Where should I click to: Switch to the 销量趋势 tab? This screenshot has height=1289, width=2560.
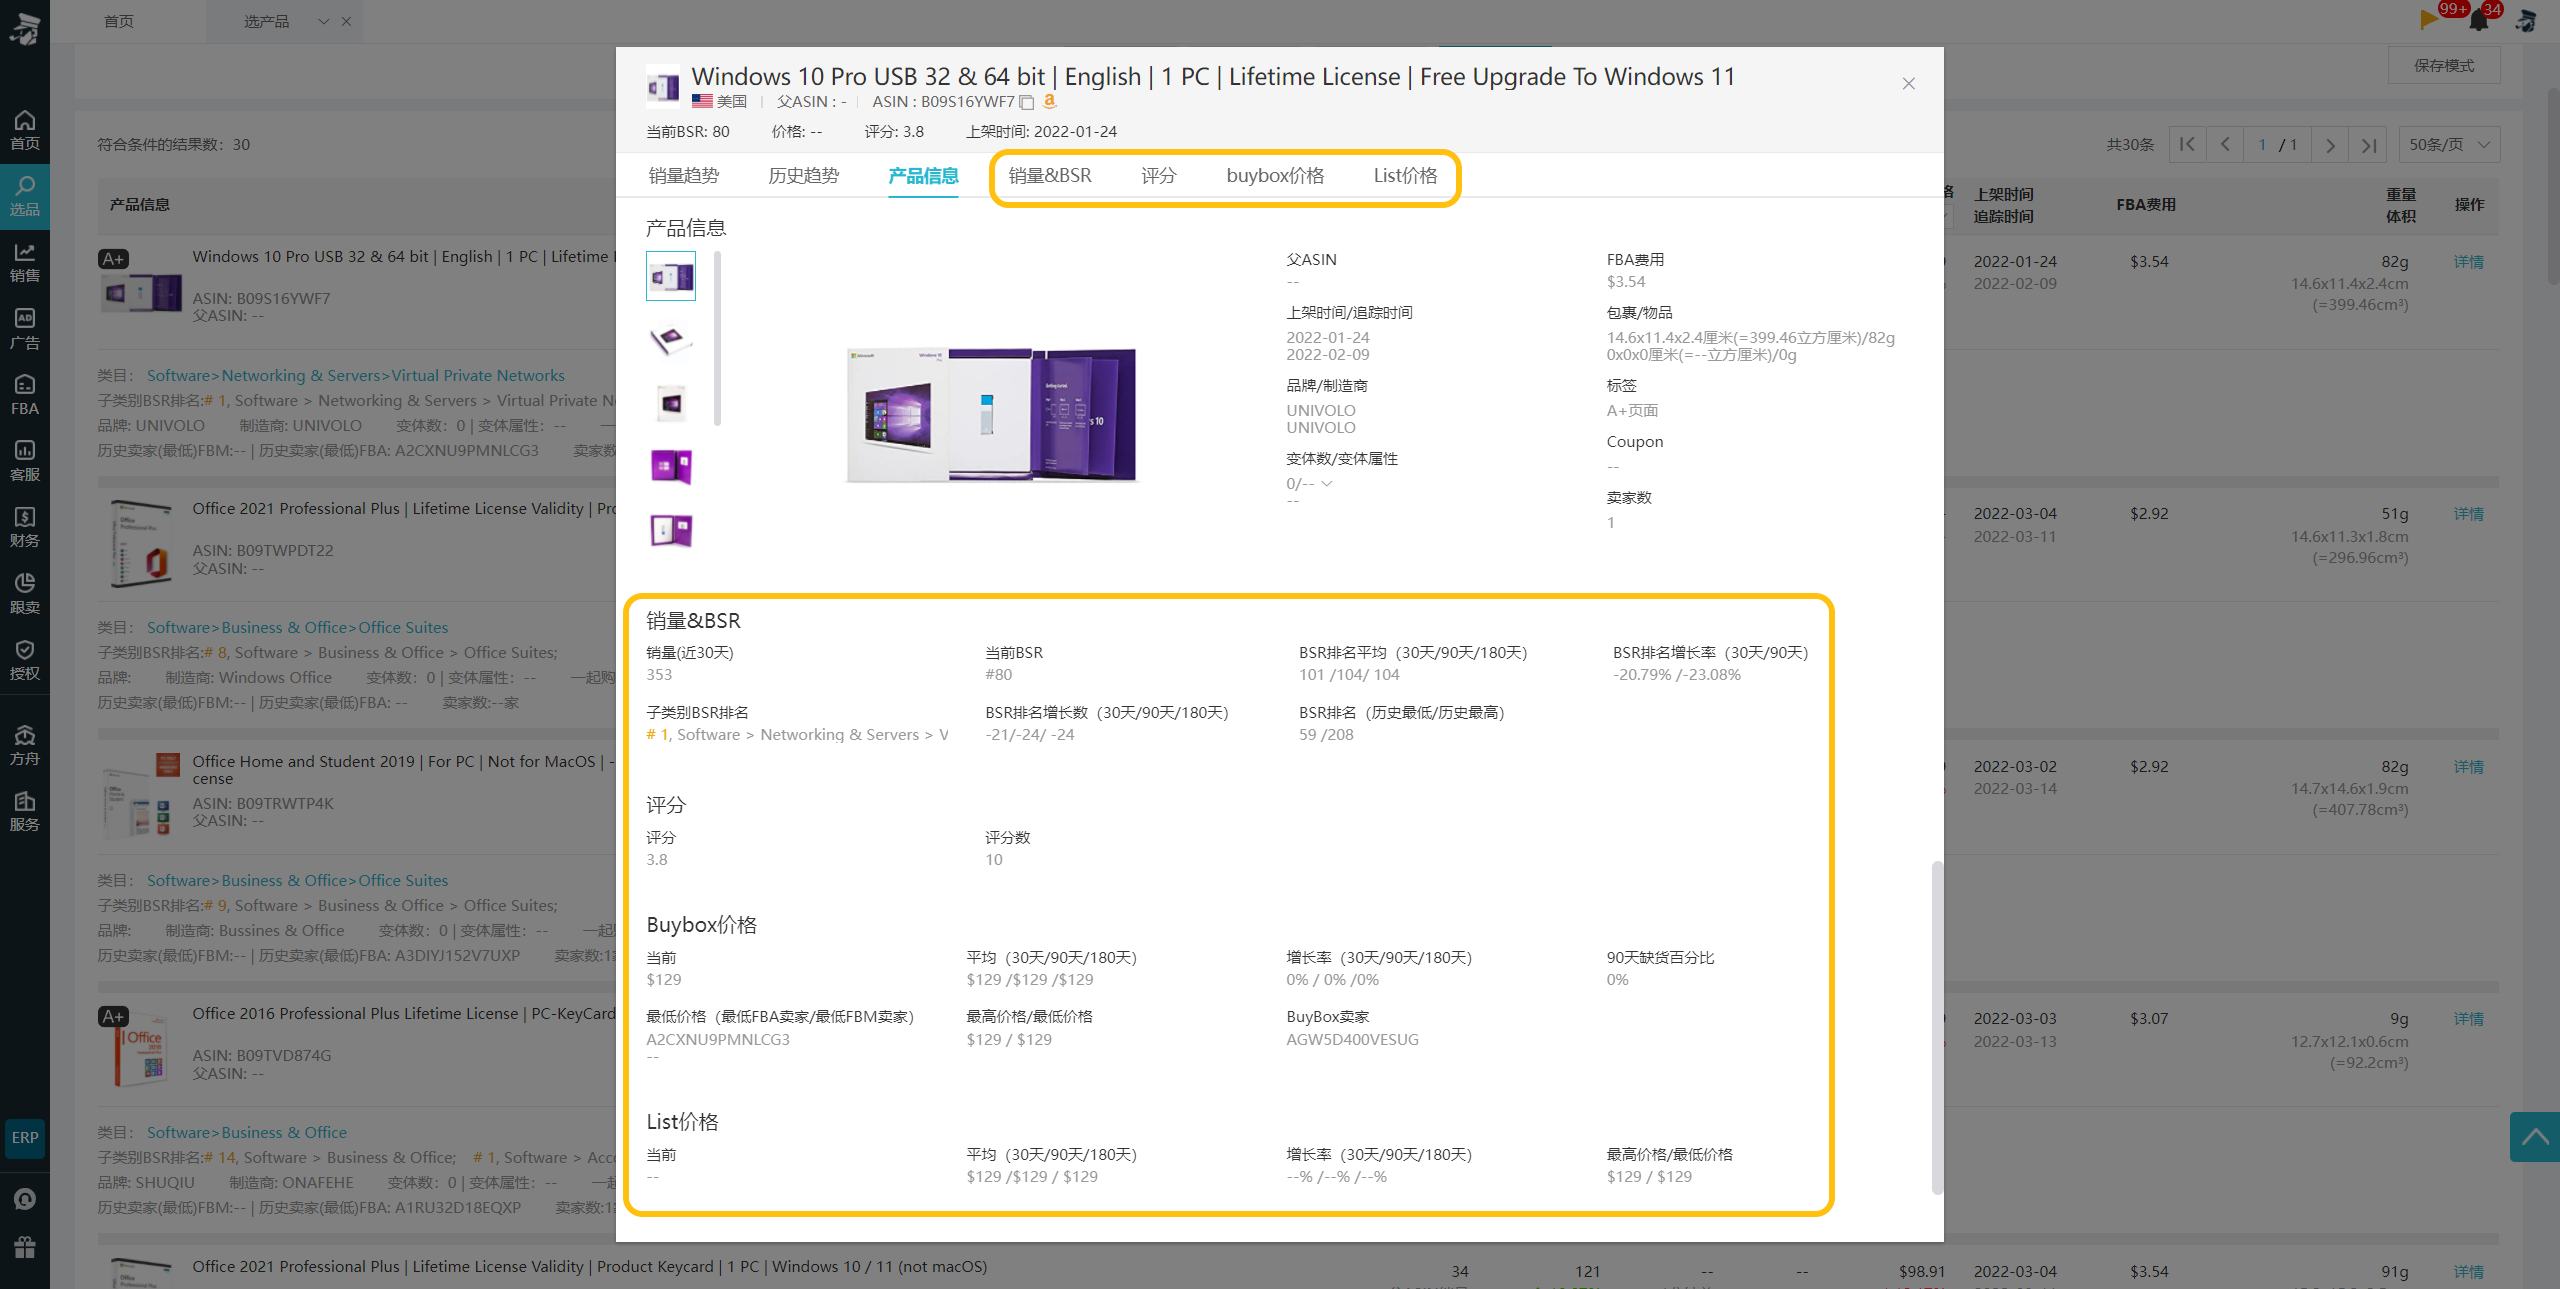coord(684,176)
